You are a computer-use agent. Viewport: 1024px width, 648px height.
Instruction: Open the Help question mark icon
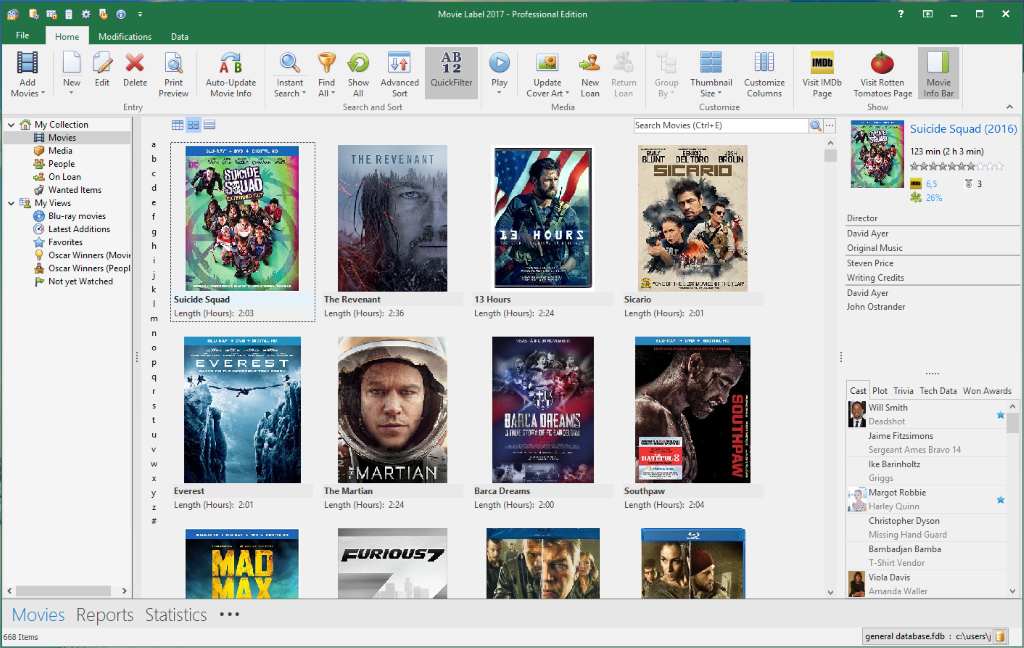pos(901,14)
